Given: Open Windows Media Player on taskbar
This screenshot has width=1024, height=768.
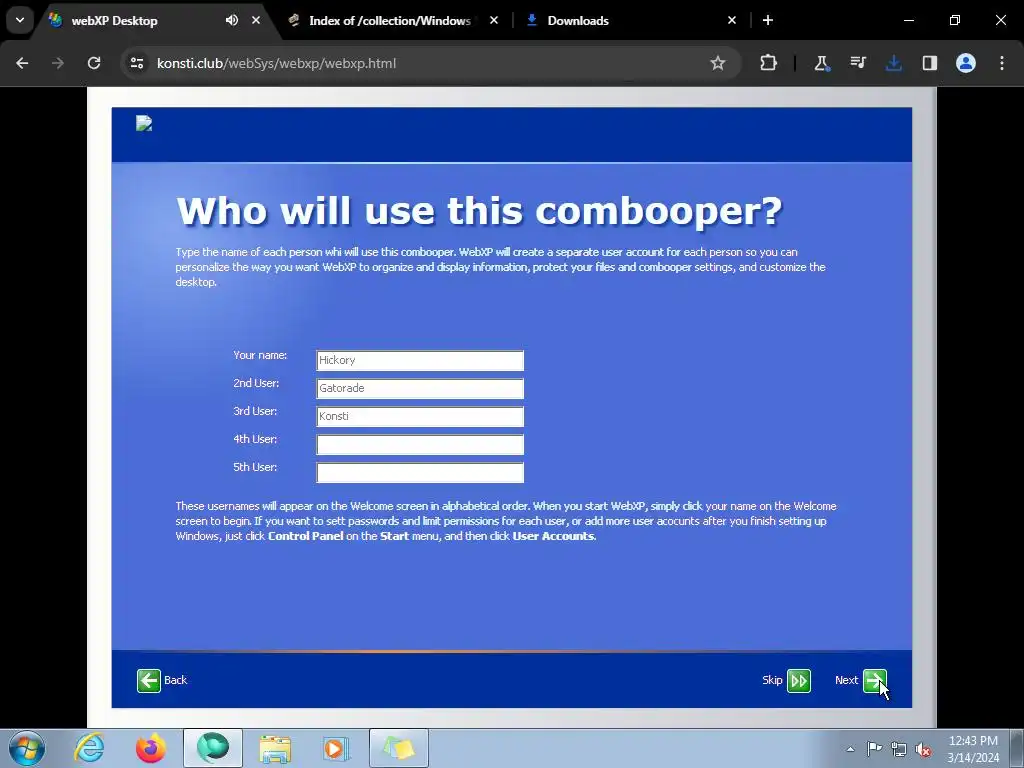Looking at the screenshot, I should click(337, 748).
